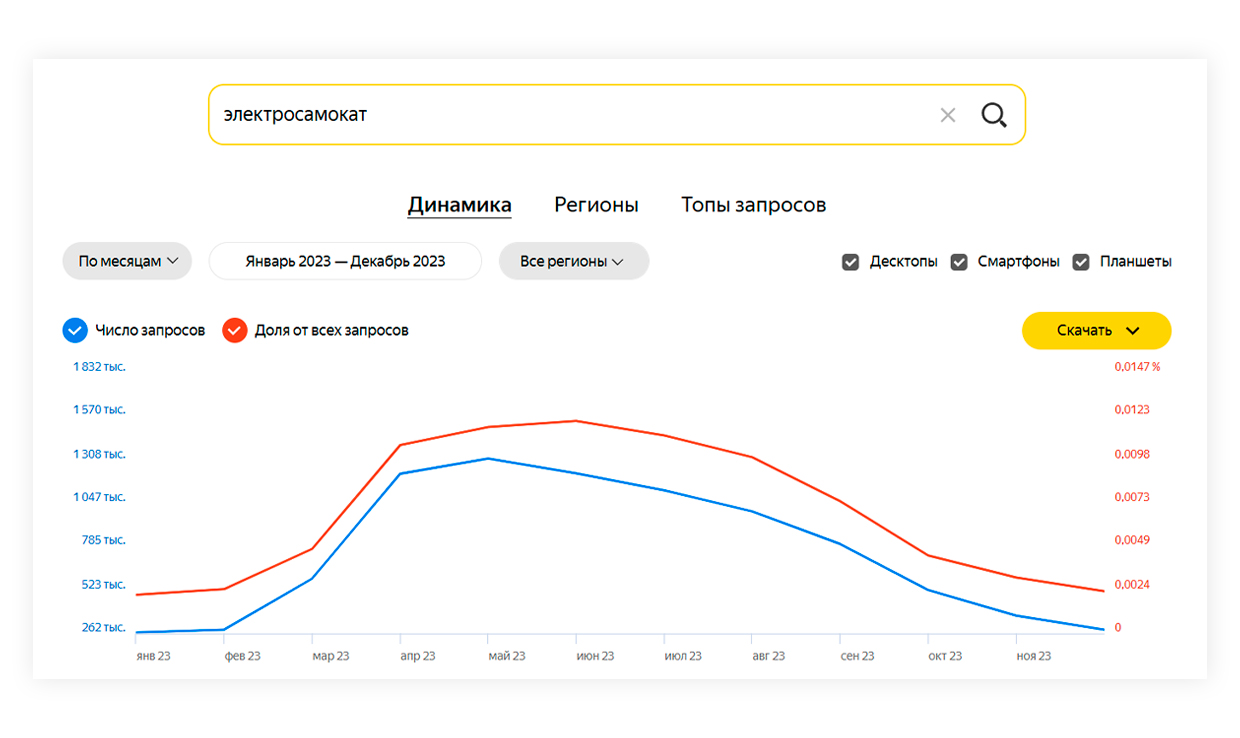The height and width of the screenshot is (738, 1240).
Task: Open the Регионы tab
Action: coord(597,205)
